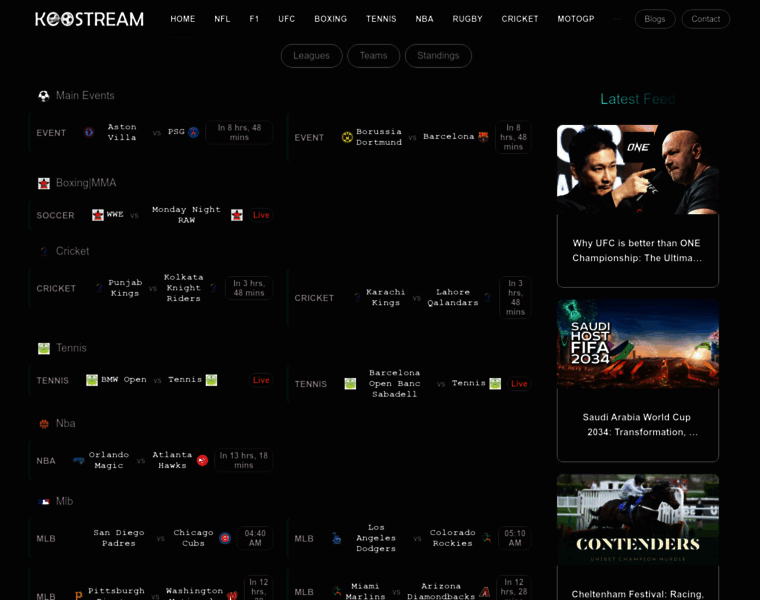This screenshot has width=760, height=600.
Task: Open Magic vs Hawks countdown badge
Action: pos(243,460)
